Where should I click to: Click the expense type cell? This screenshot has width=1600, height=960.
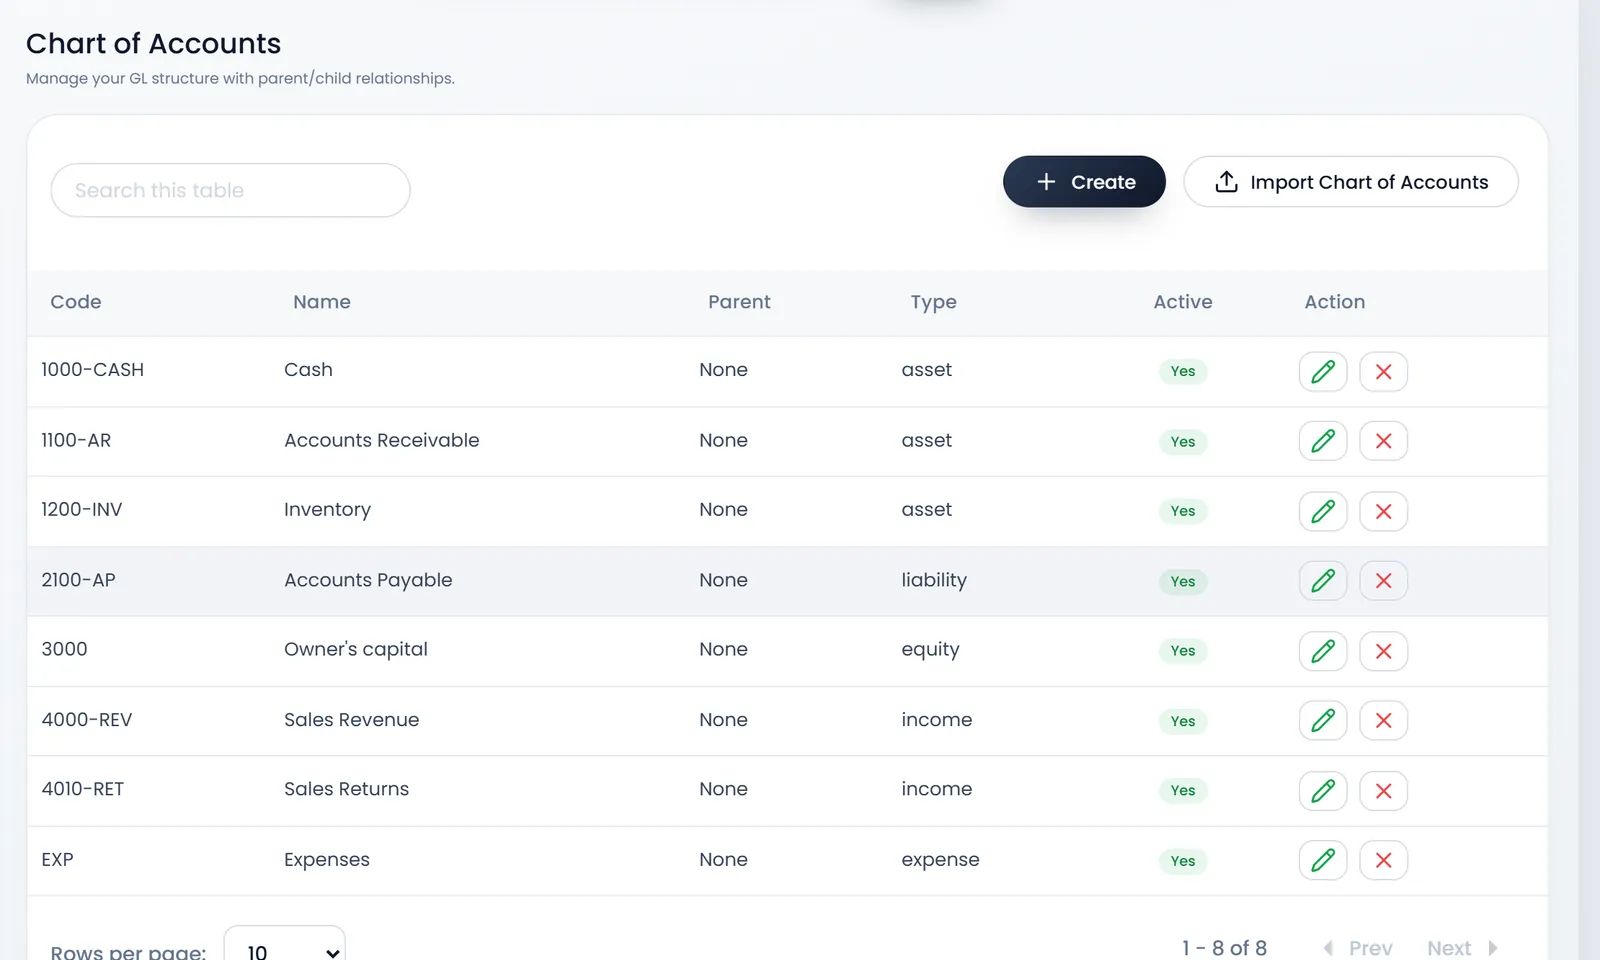pyautogui.click(x=940, y=860)
